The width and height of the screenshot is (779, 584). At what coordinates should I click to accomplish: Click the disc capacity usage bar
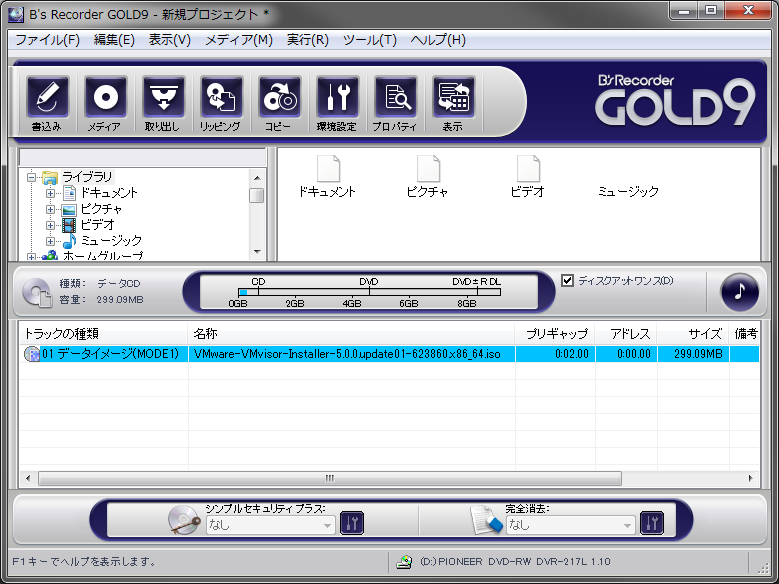click(x=369, y=292)
